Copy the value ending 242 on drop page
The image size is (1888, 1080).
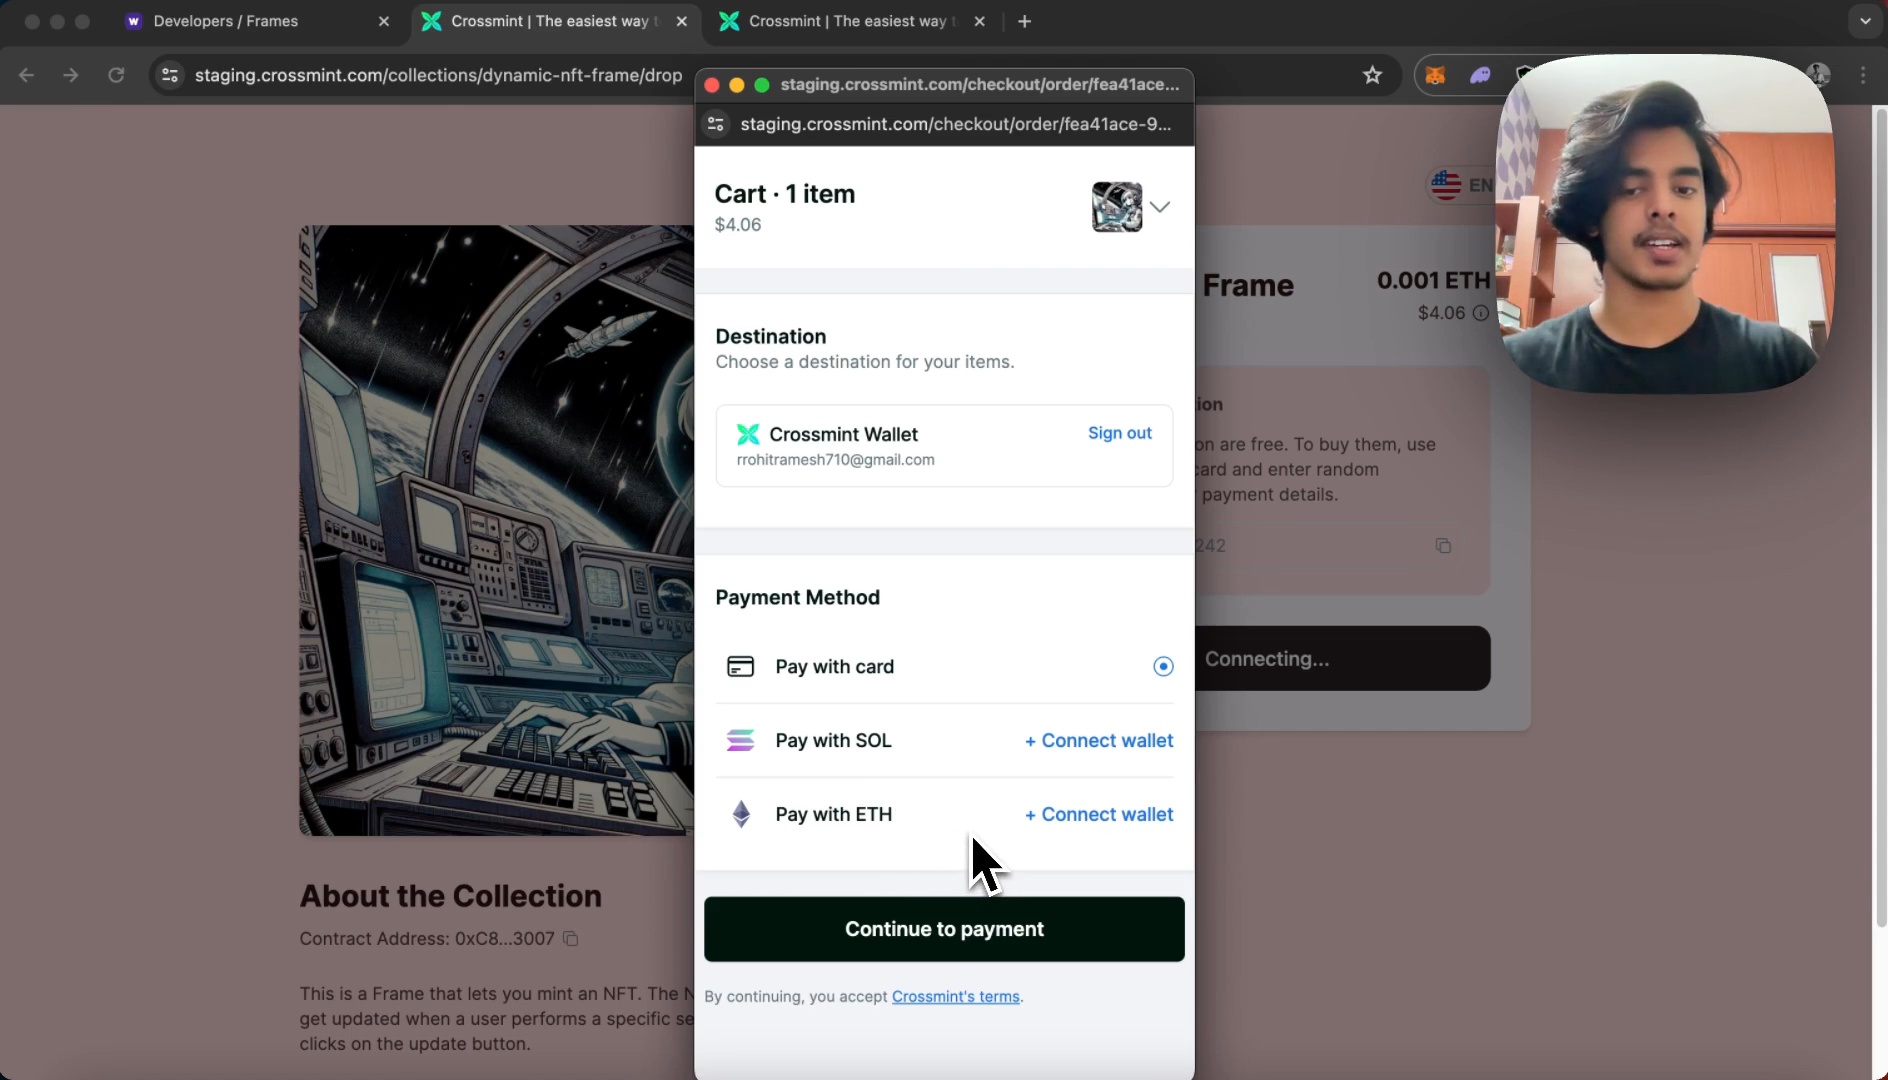pyautogui.click(x=1443, y=546)
